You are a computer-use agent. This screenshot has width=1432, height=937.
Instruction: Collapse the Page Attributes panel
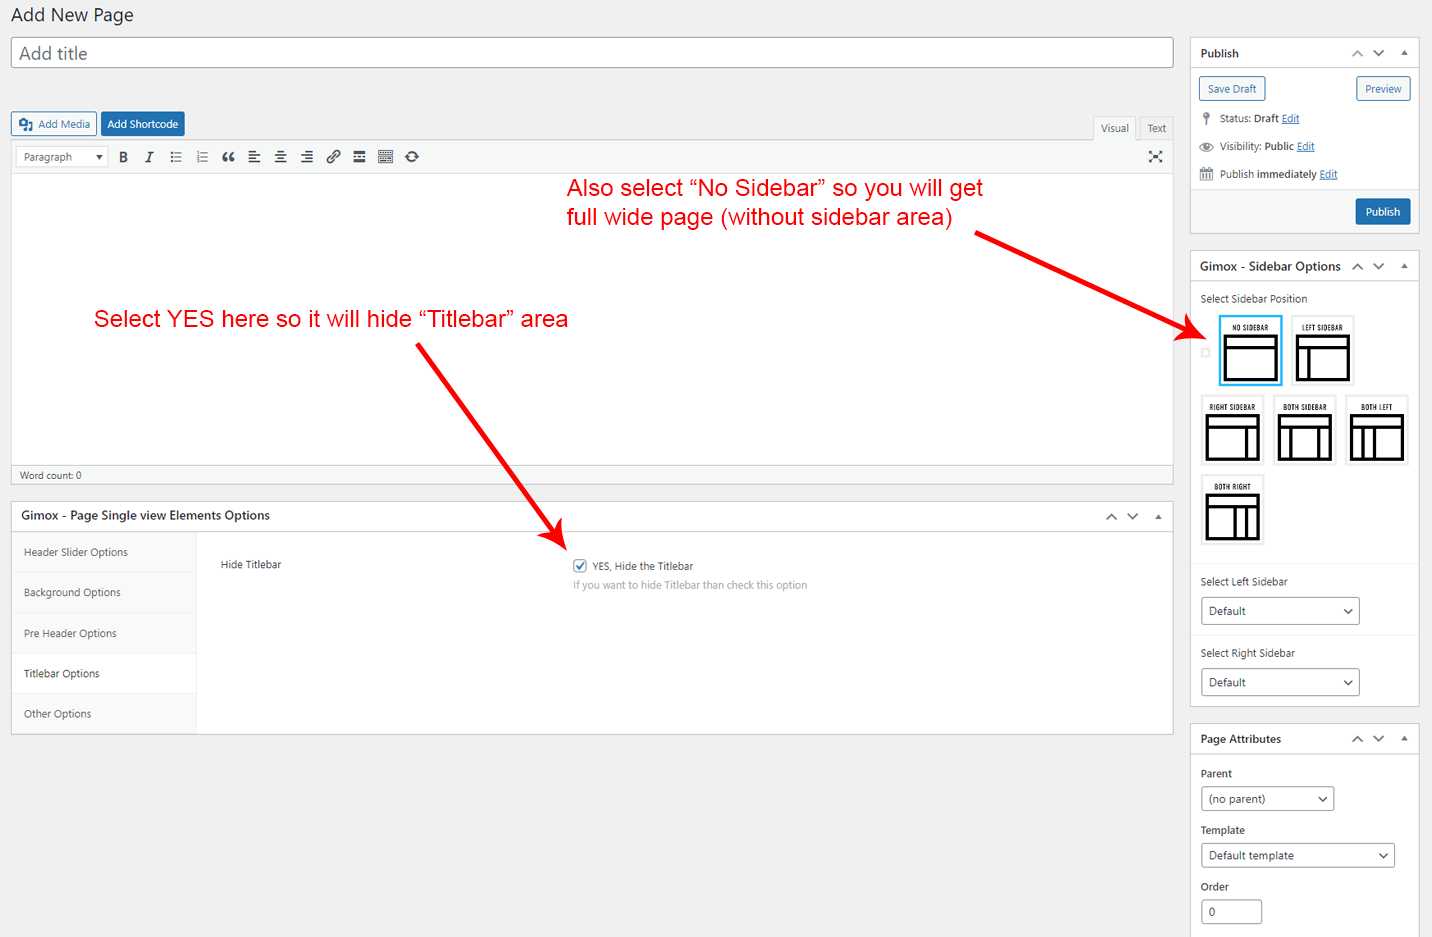point(1404,739)
